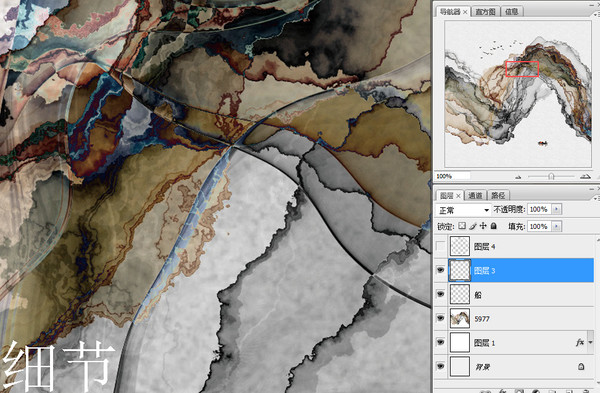Click the lock transparent pixels icon
The height and width of the screenshot is (393, 600).
(x=462, y=226)
